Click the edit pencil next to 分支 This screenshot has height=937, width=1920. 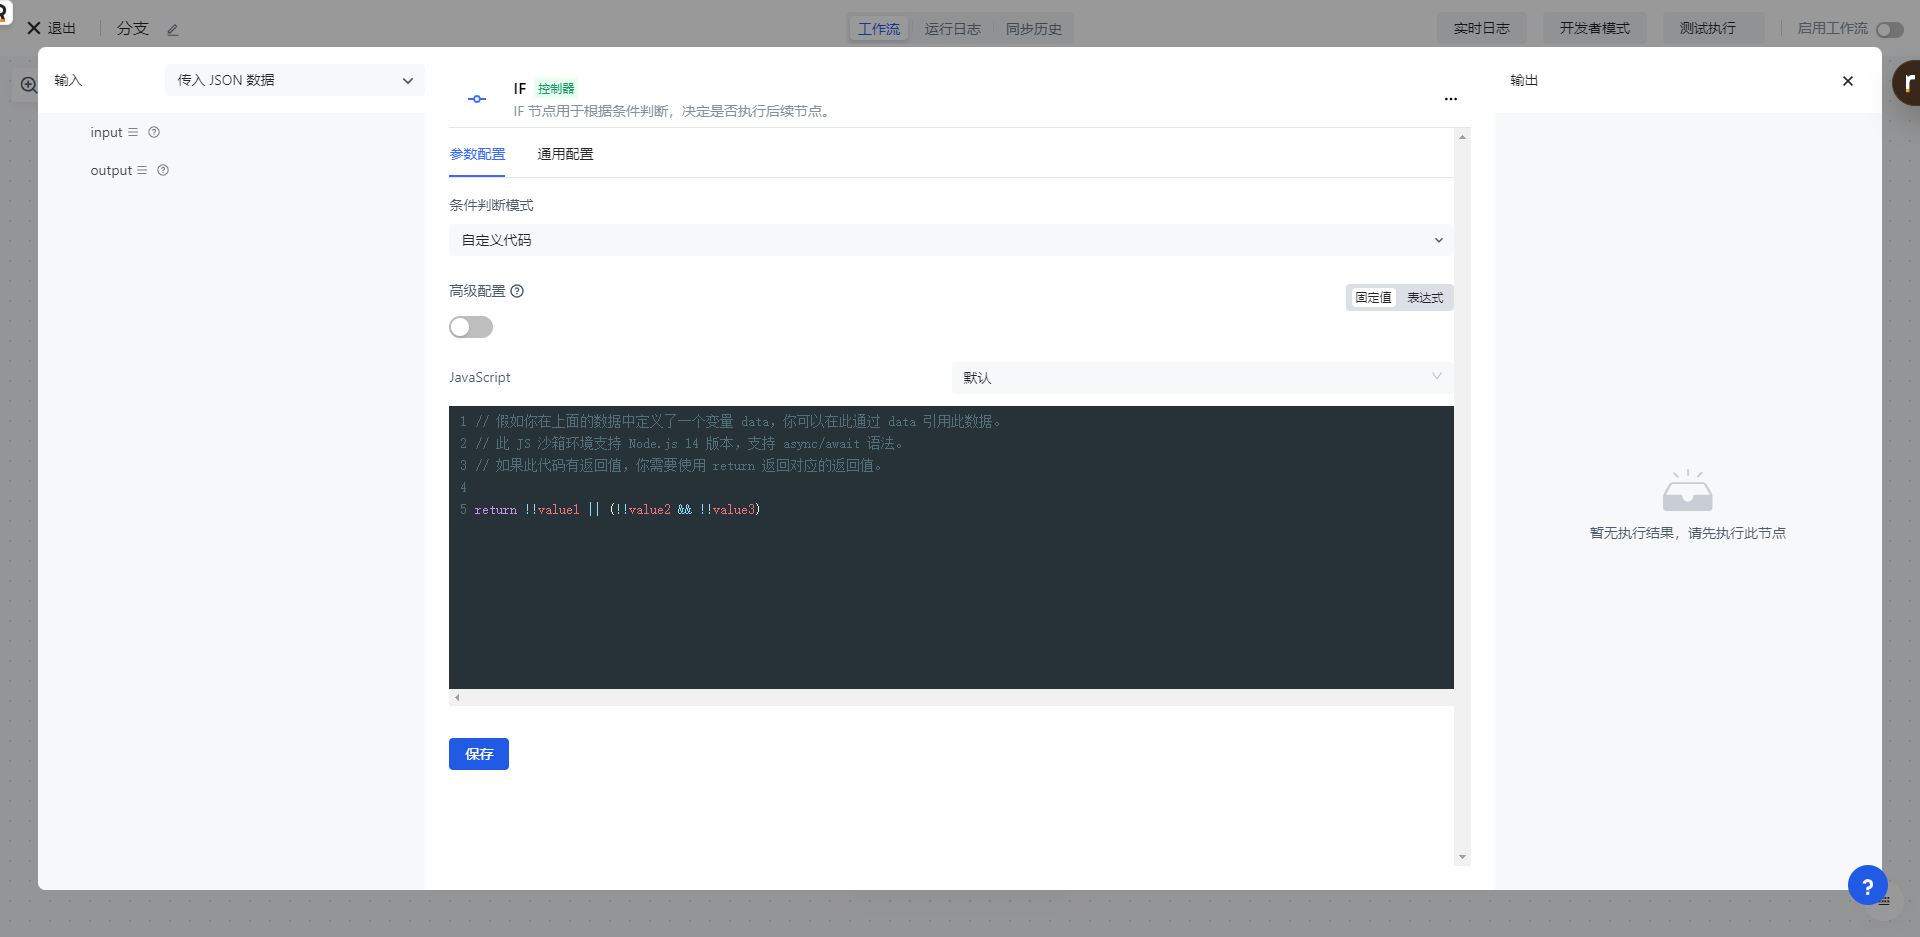click(172, 30)
